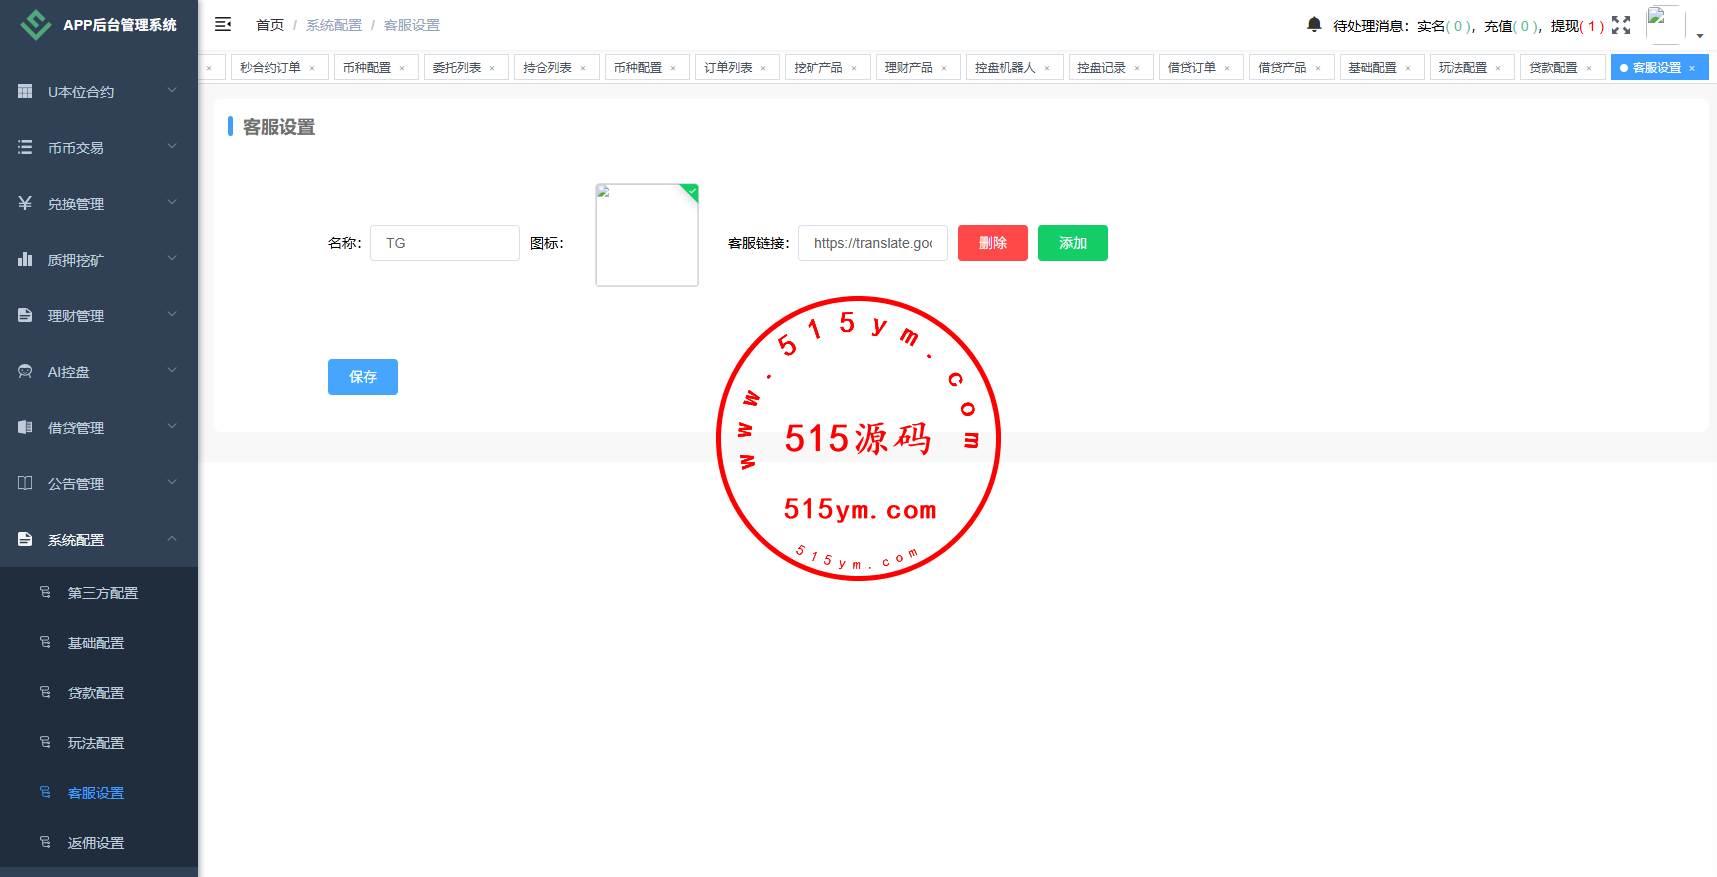Open 返佣设置 in the sidebar
This screenshot has height=877, width=1717.
96,843
